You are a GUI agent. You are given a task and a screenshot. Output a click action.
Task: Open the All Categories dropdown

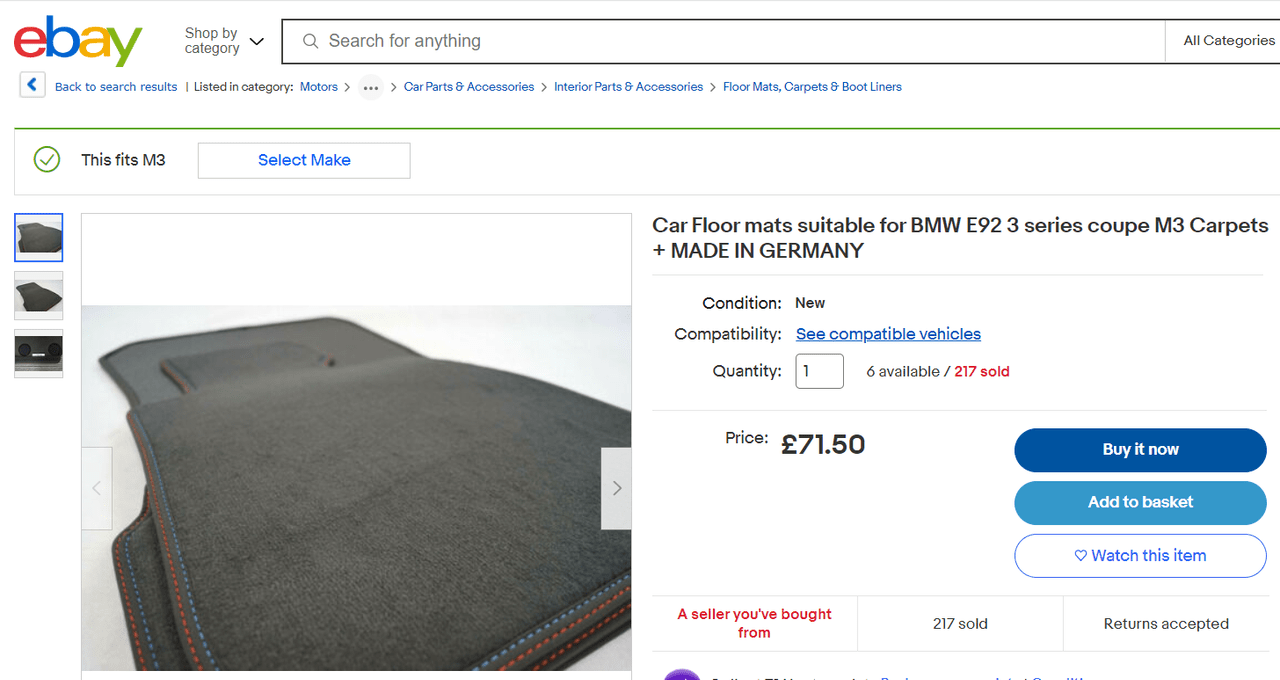(x=1228, y=40)
